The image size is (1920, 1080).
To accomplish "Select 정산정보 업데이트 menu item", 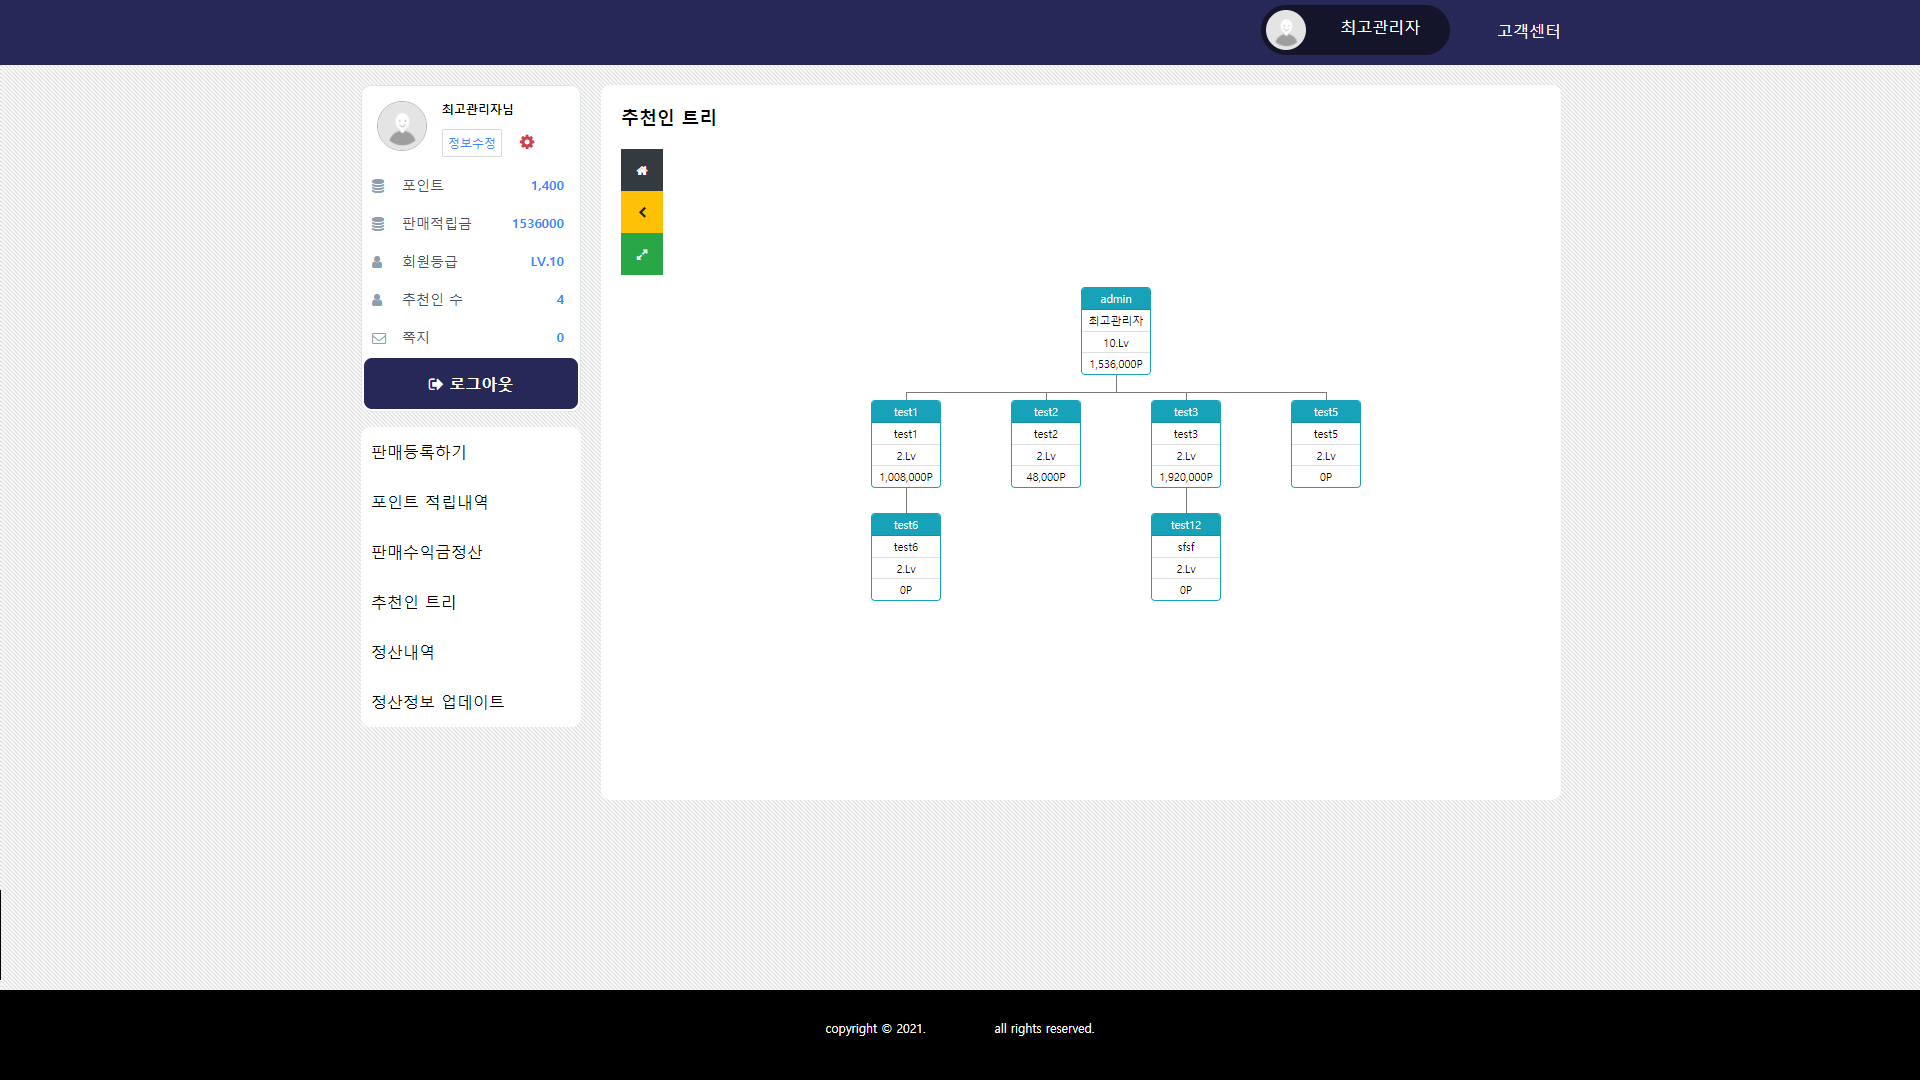I will point(438,702).
